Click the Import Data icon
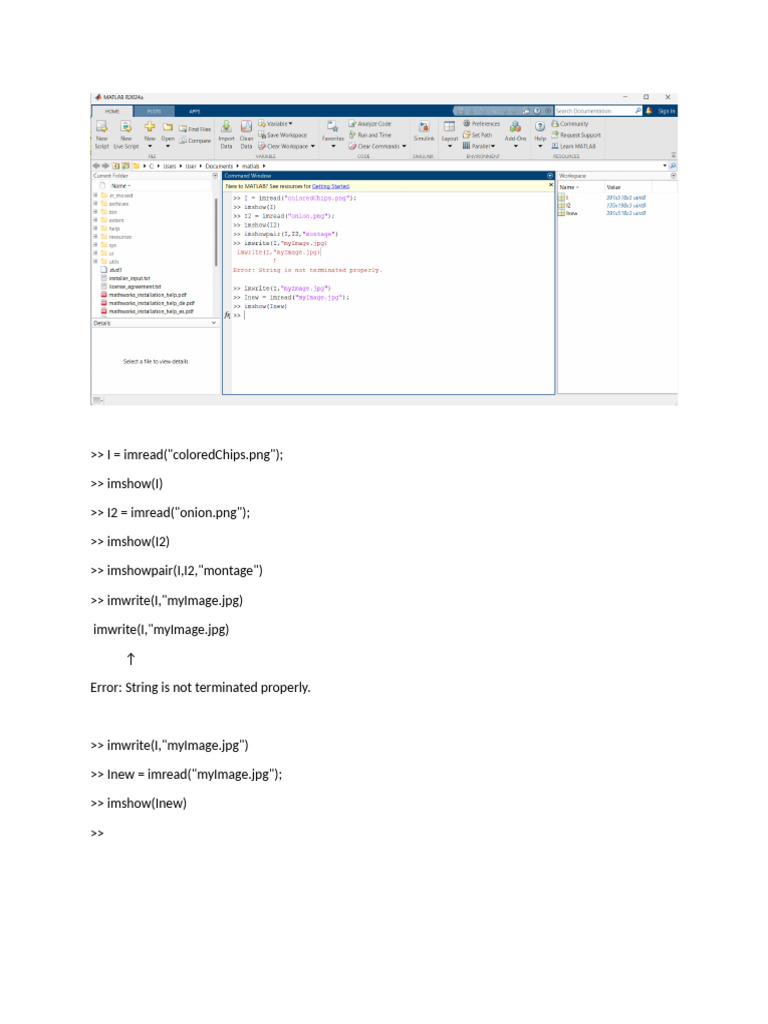This screenshot has width=768, height=1024. click(226, 126)
